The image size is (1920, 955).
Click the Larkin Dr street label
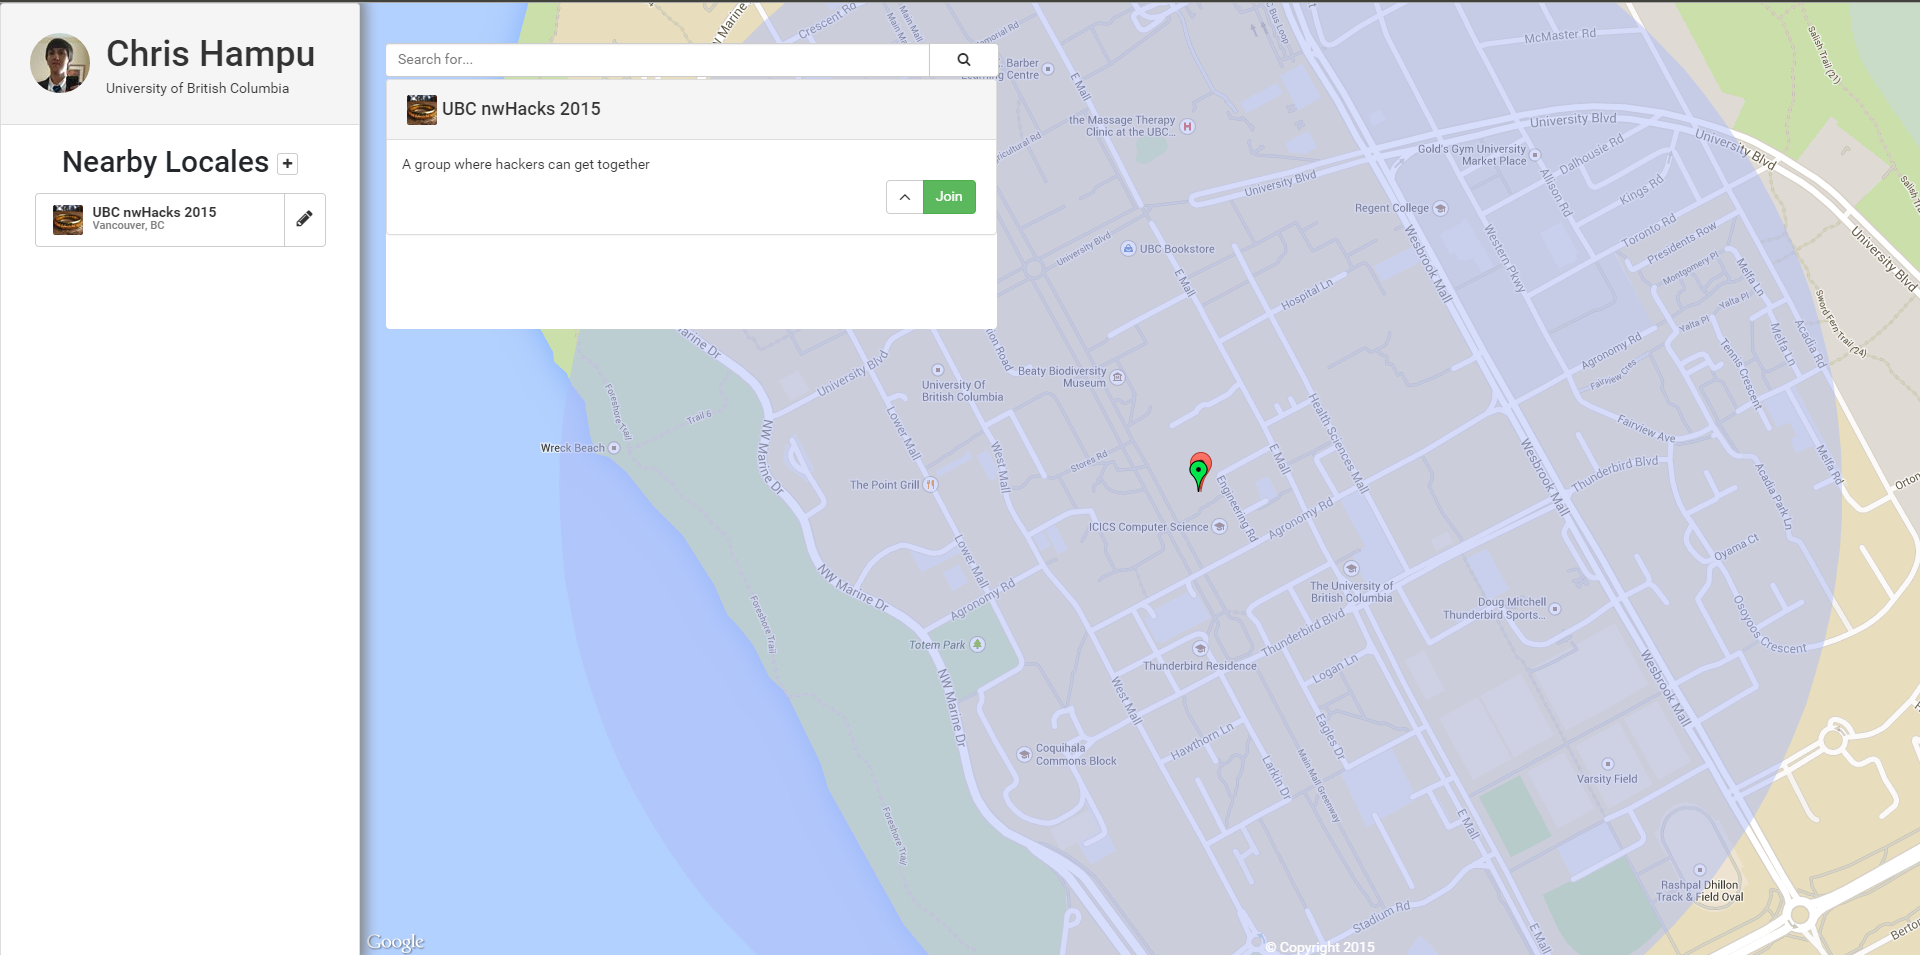pyautogui.click(x=1276, y=777)
